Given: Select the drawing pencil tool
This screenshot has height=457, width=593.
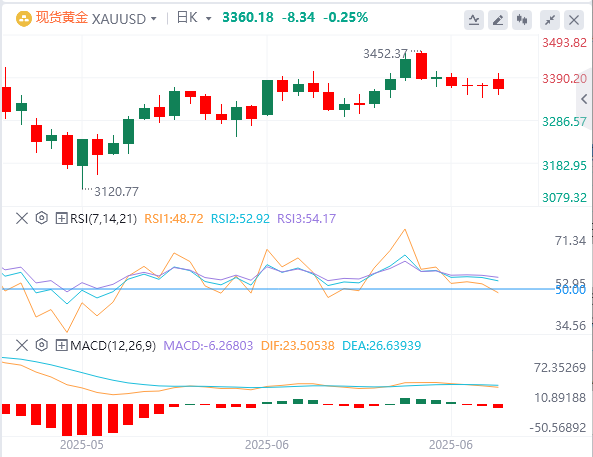Looking at the screenshot, I should click(498, 20).
